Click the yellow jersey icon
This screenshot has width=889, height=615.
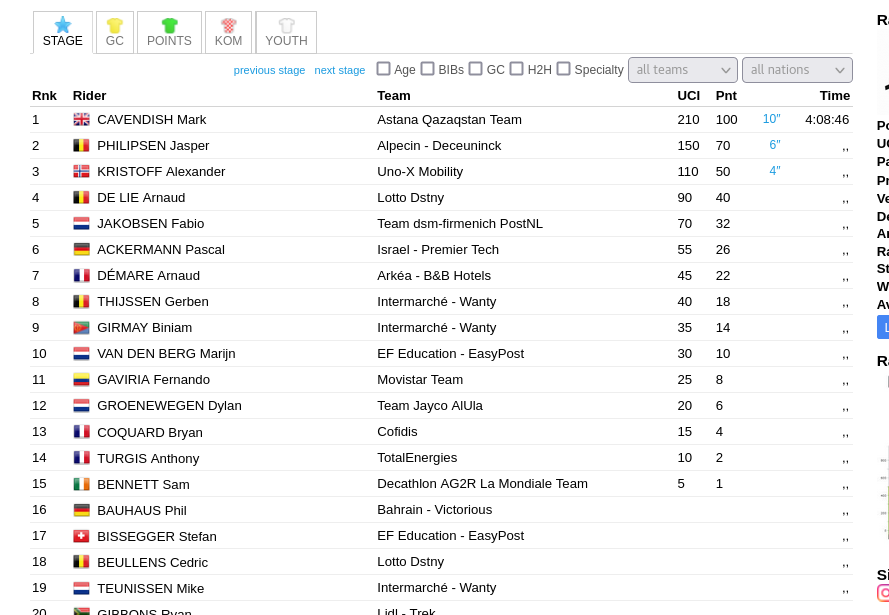point(115,25)
